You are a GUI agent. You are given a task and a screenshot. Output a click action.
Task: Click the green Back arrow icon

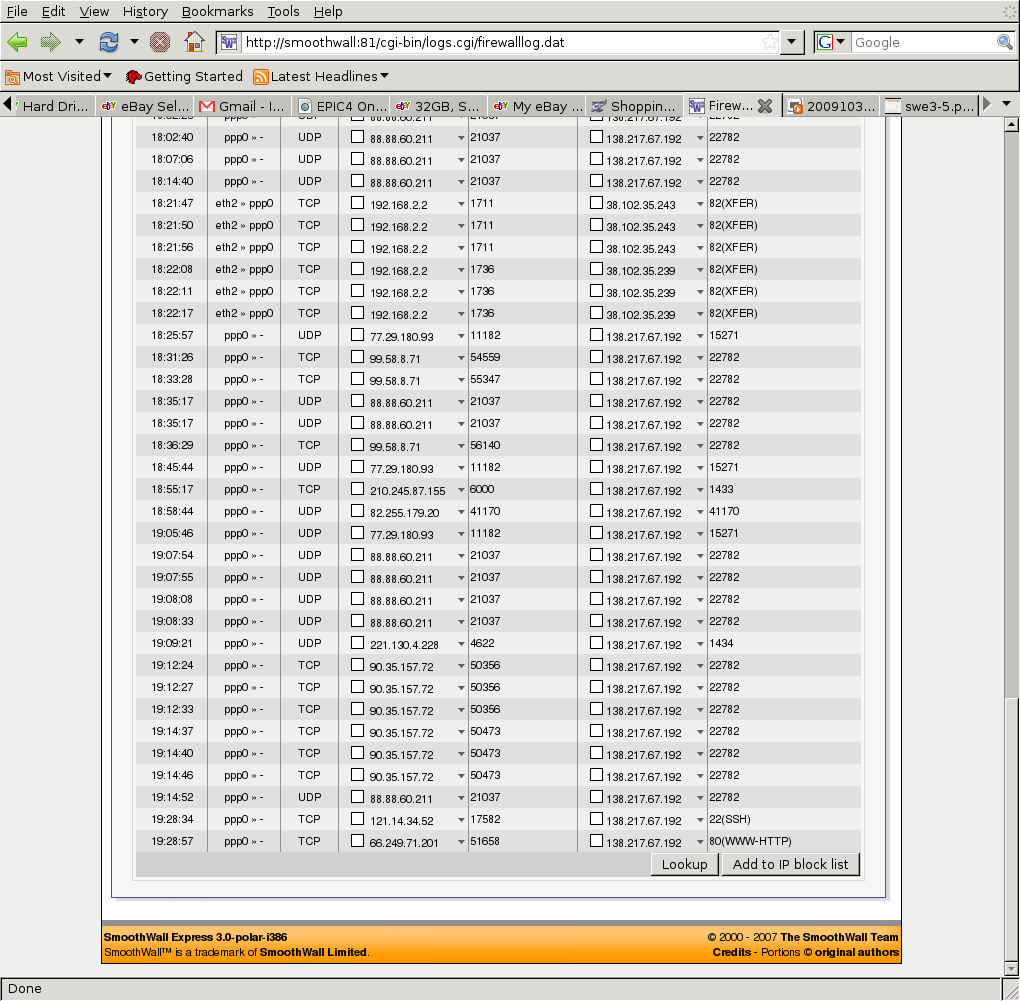pos(18,42)
